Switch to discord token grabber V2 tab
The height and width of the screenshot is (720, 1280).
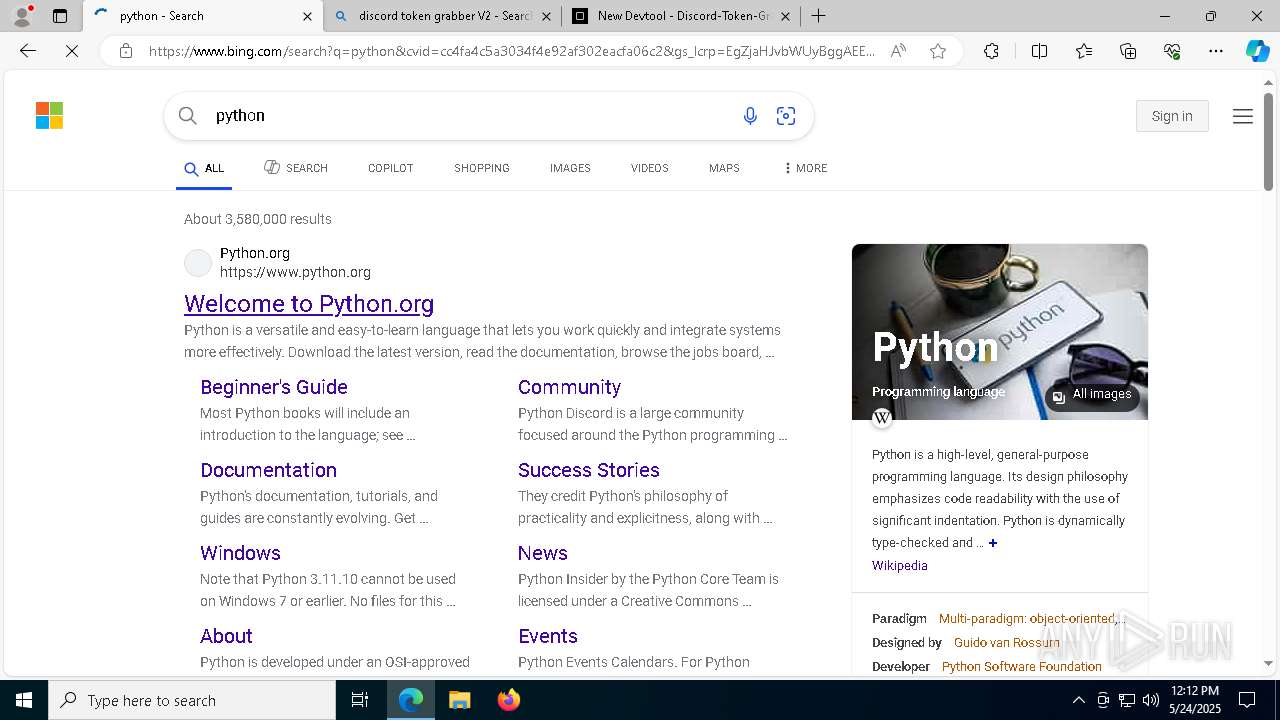[x=443, y=16]
